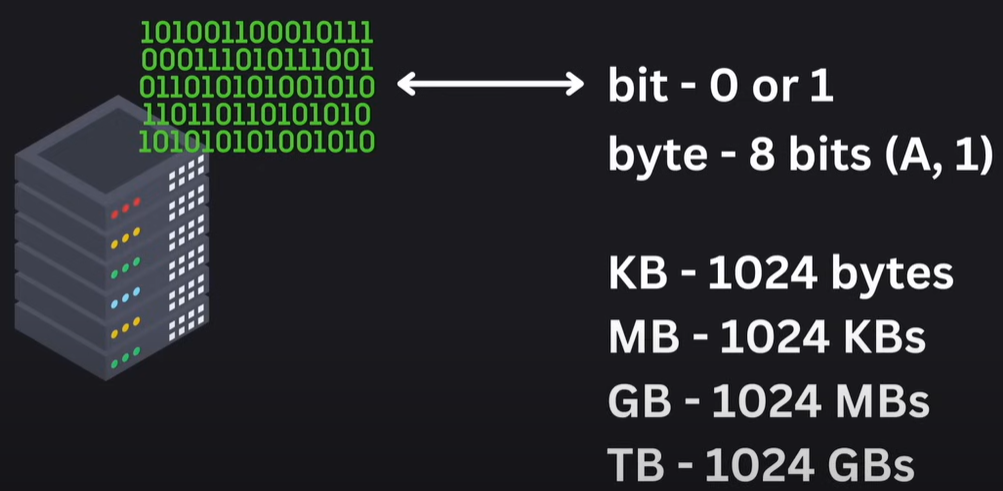Click the server rack stack icon
The width and height of the screenshot is (1003, 491).
(112, 238)
